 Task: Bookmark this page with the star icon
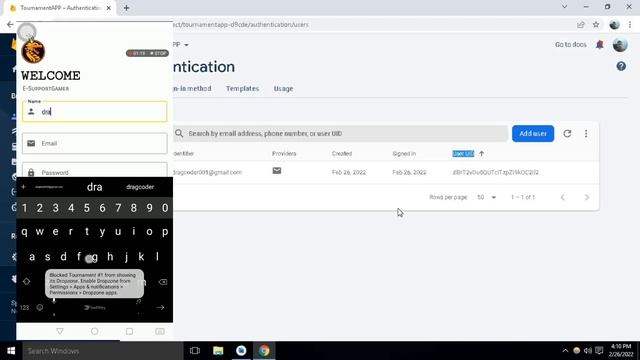[x=596, y=24]
